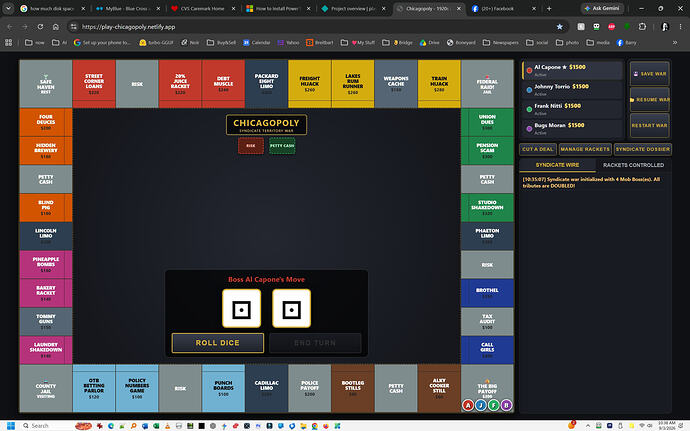The image size is (690, 431).
Task: Click the purple B player token
Action: (506, 405)
